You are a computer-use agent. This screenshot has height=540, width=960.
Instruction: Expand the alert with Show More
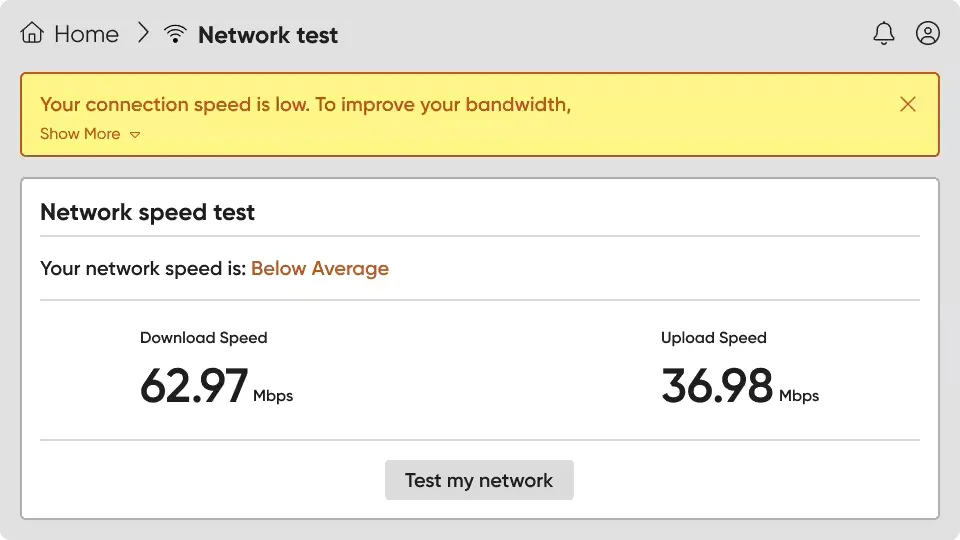(80, 134)
